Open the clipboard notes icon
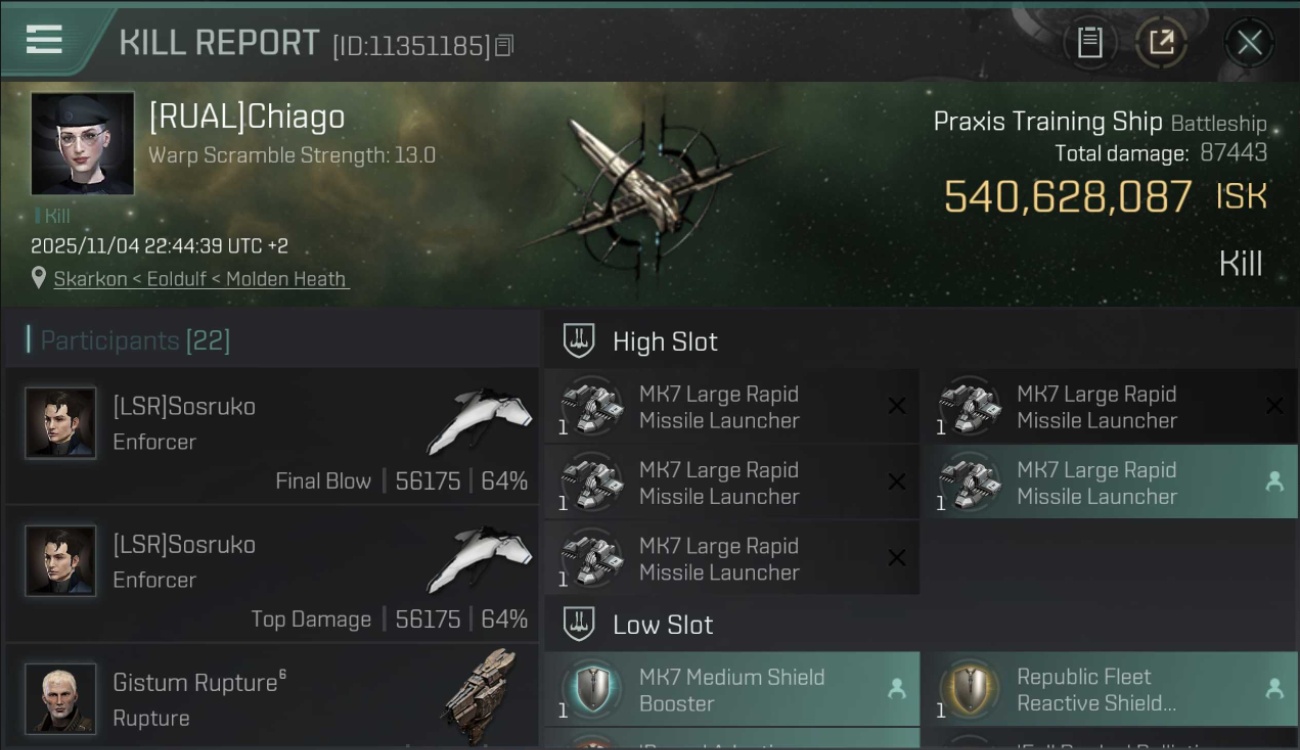The image size is (1300, 750). pos(1089,42)
